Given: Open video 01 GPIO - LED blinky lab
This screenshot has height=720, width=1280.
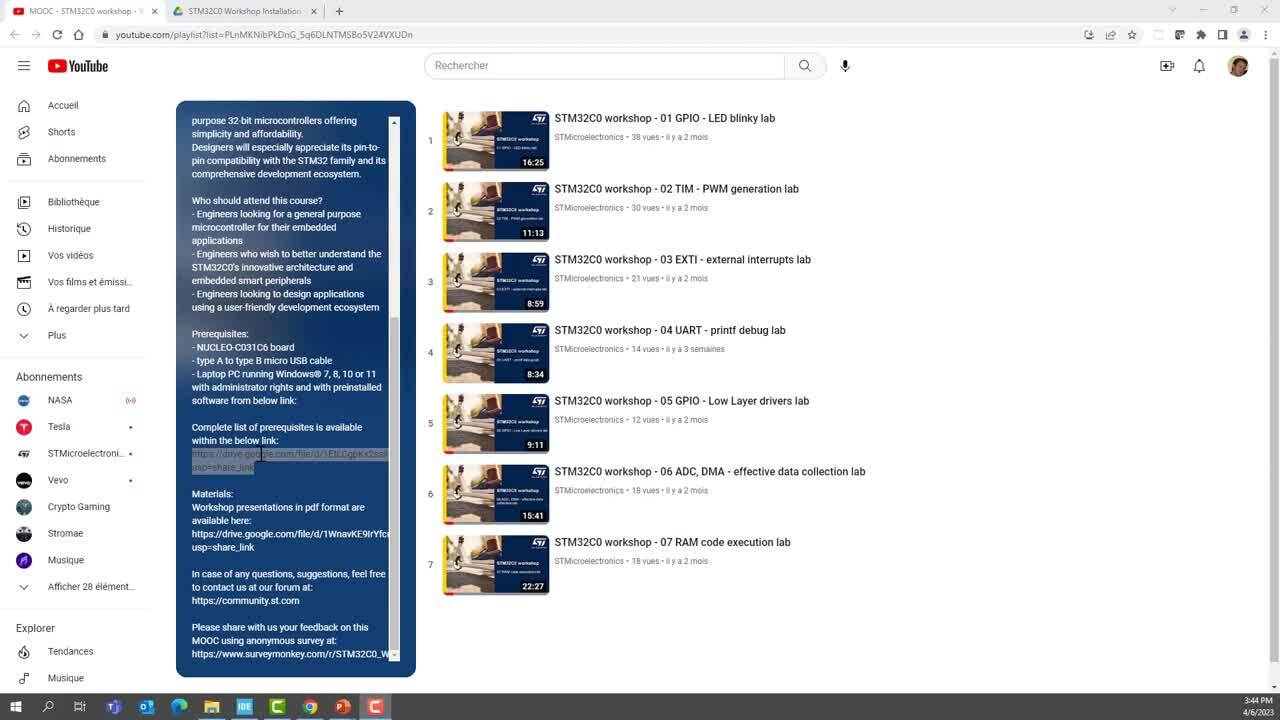Looking at the screenshot, I should 664,118.
